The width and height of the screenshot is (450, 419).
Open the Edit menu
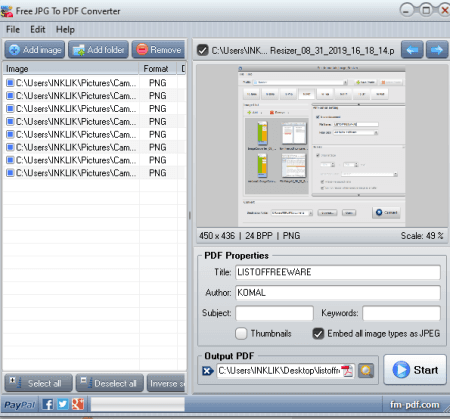(x=38, y=30)
